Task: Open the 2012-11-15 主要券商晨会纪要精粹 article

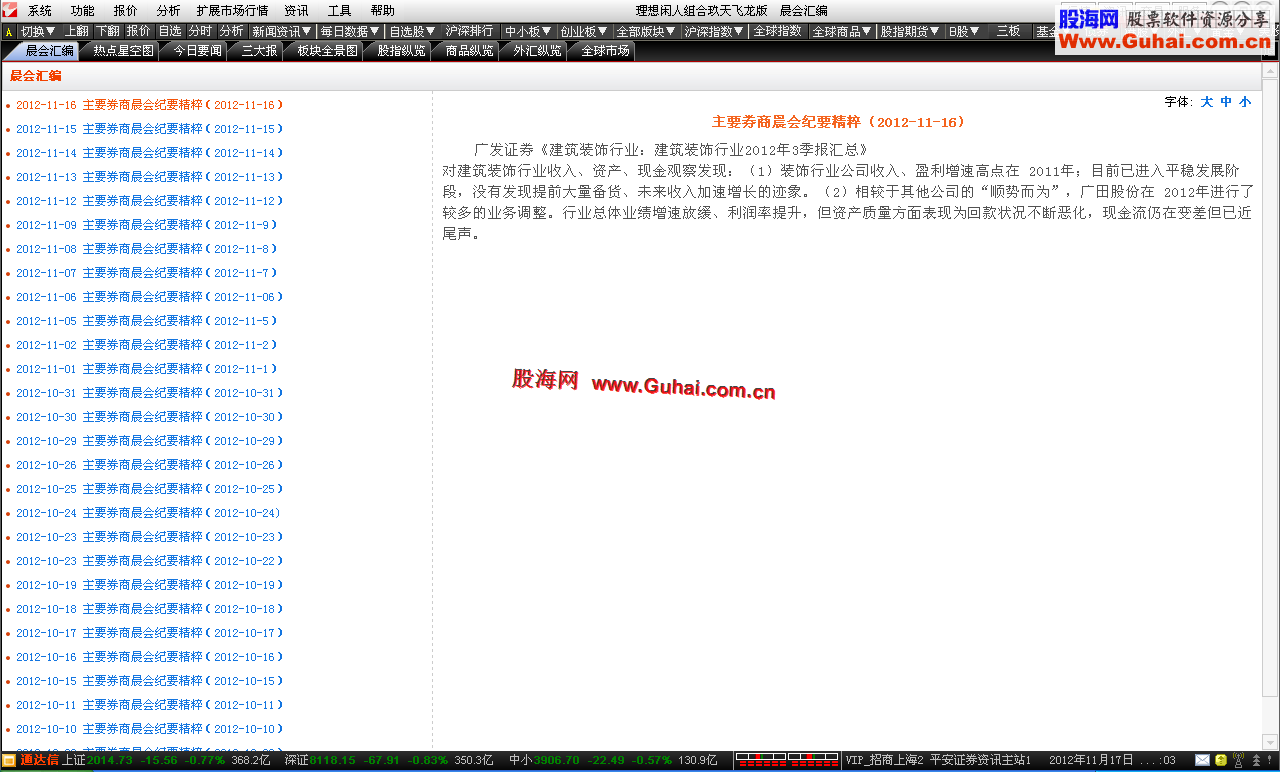Action: point(150,129)
